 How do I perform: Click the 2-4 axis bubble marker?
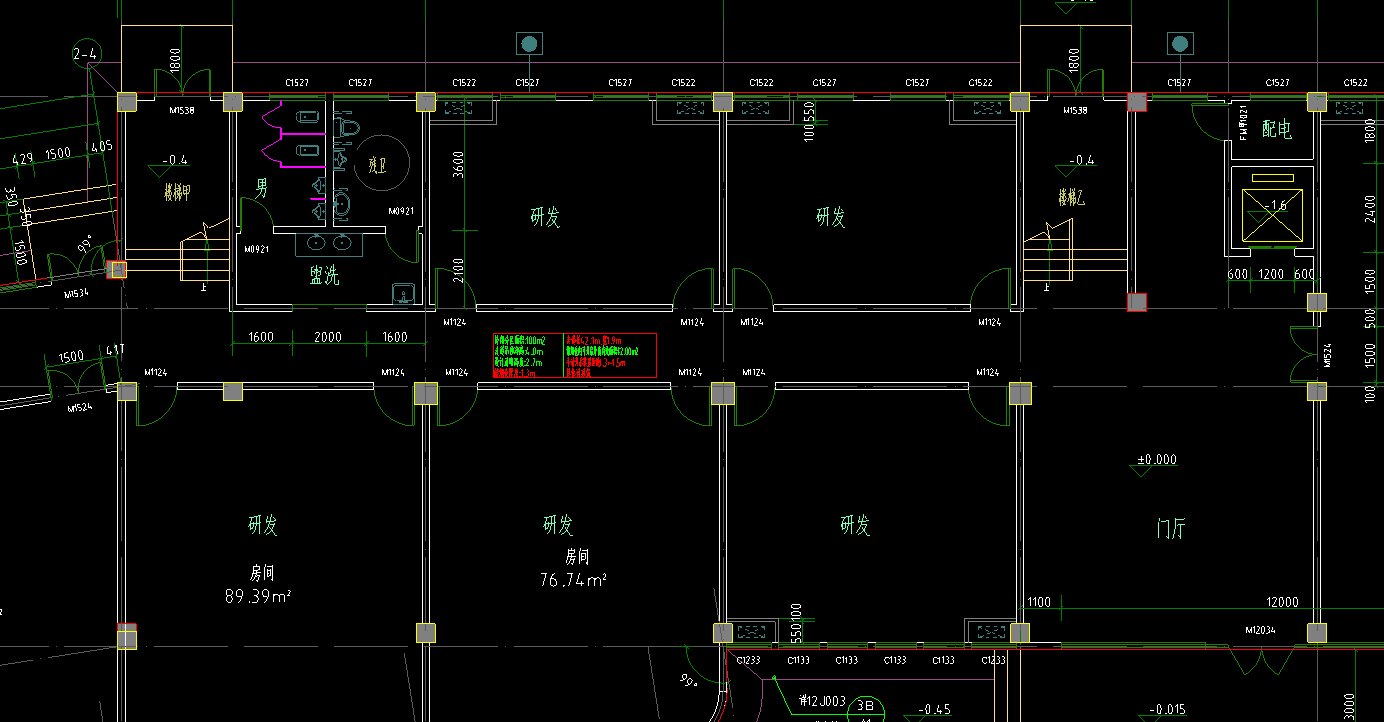[87, 52]
